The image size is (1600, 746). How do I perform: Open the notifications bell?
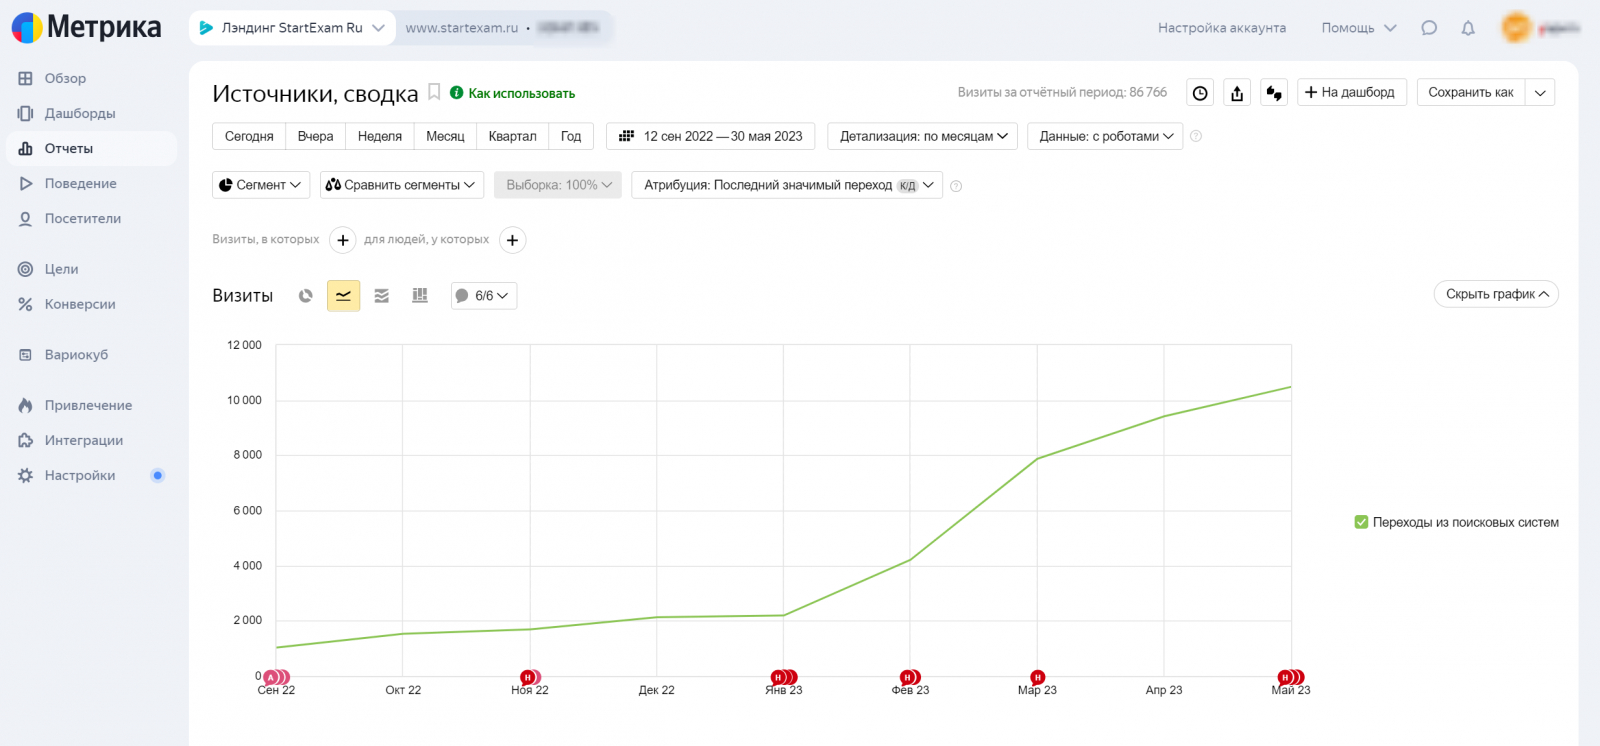click(x=1468, y=28)
